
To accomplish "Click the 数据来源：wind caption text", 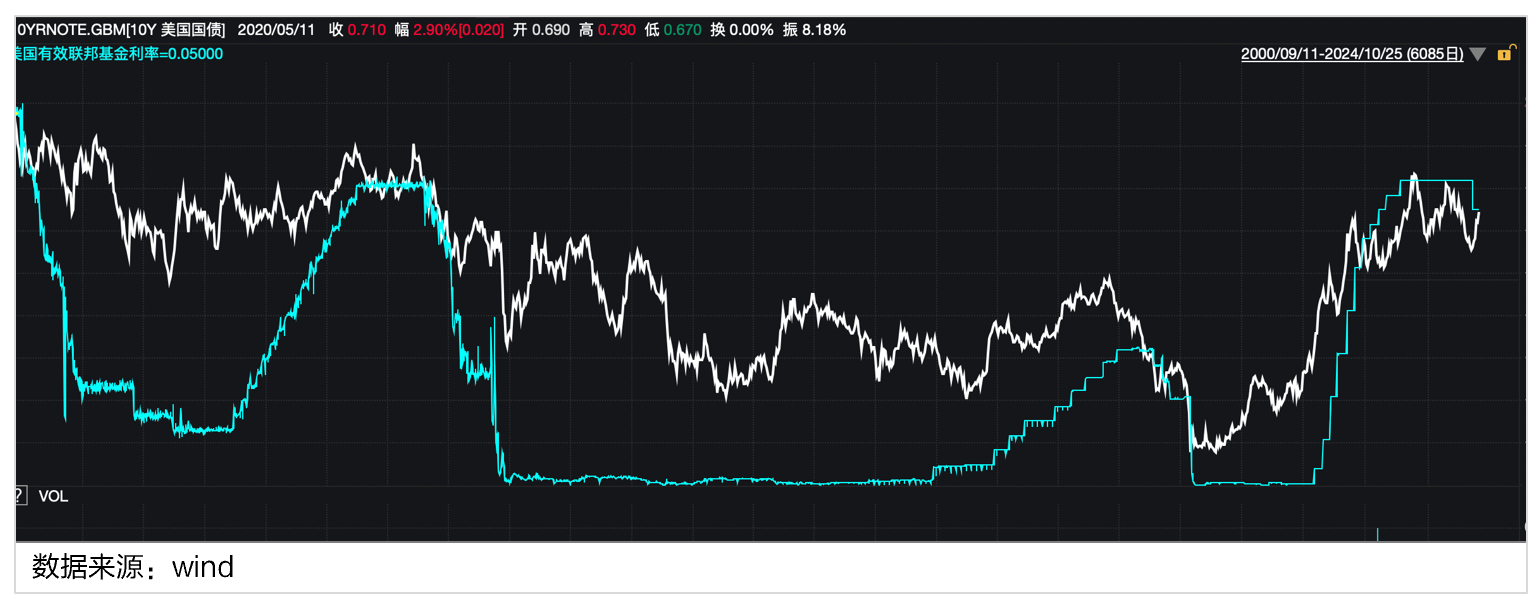I will [133, 567].
